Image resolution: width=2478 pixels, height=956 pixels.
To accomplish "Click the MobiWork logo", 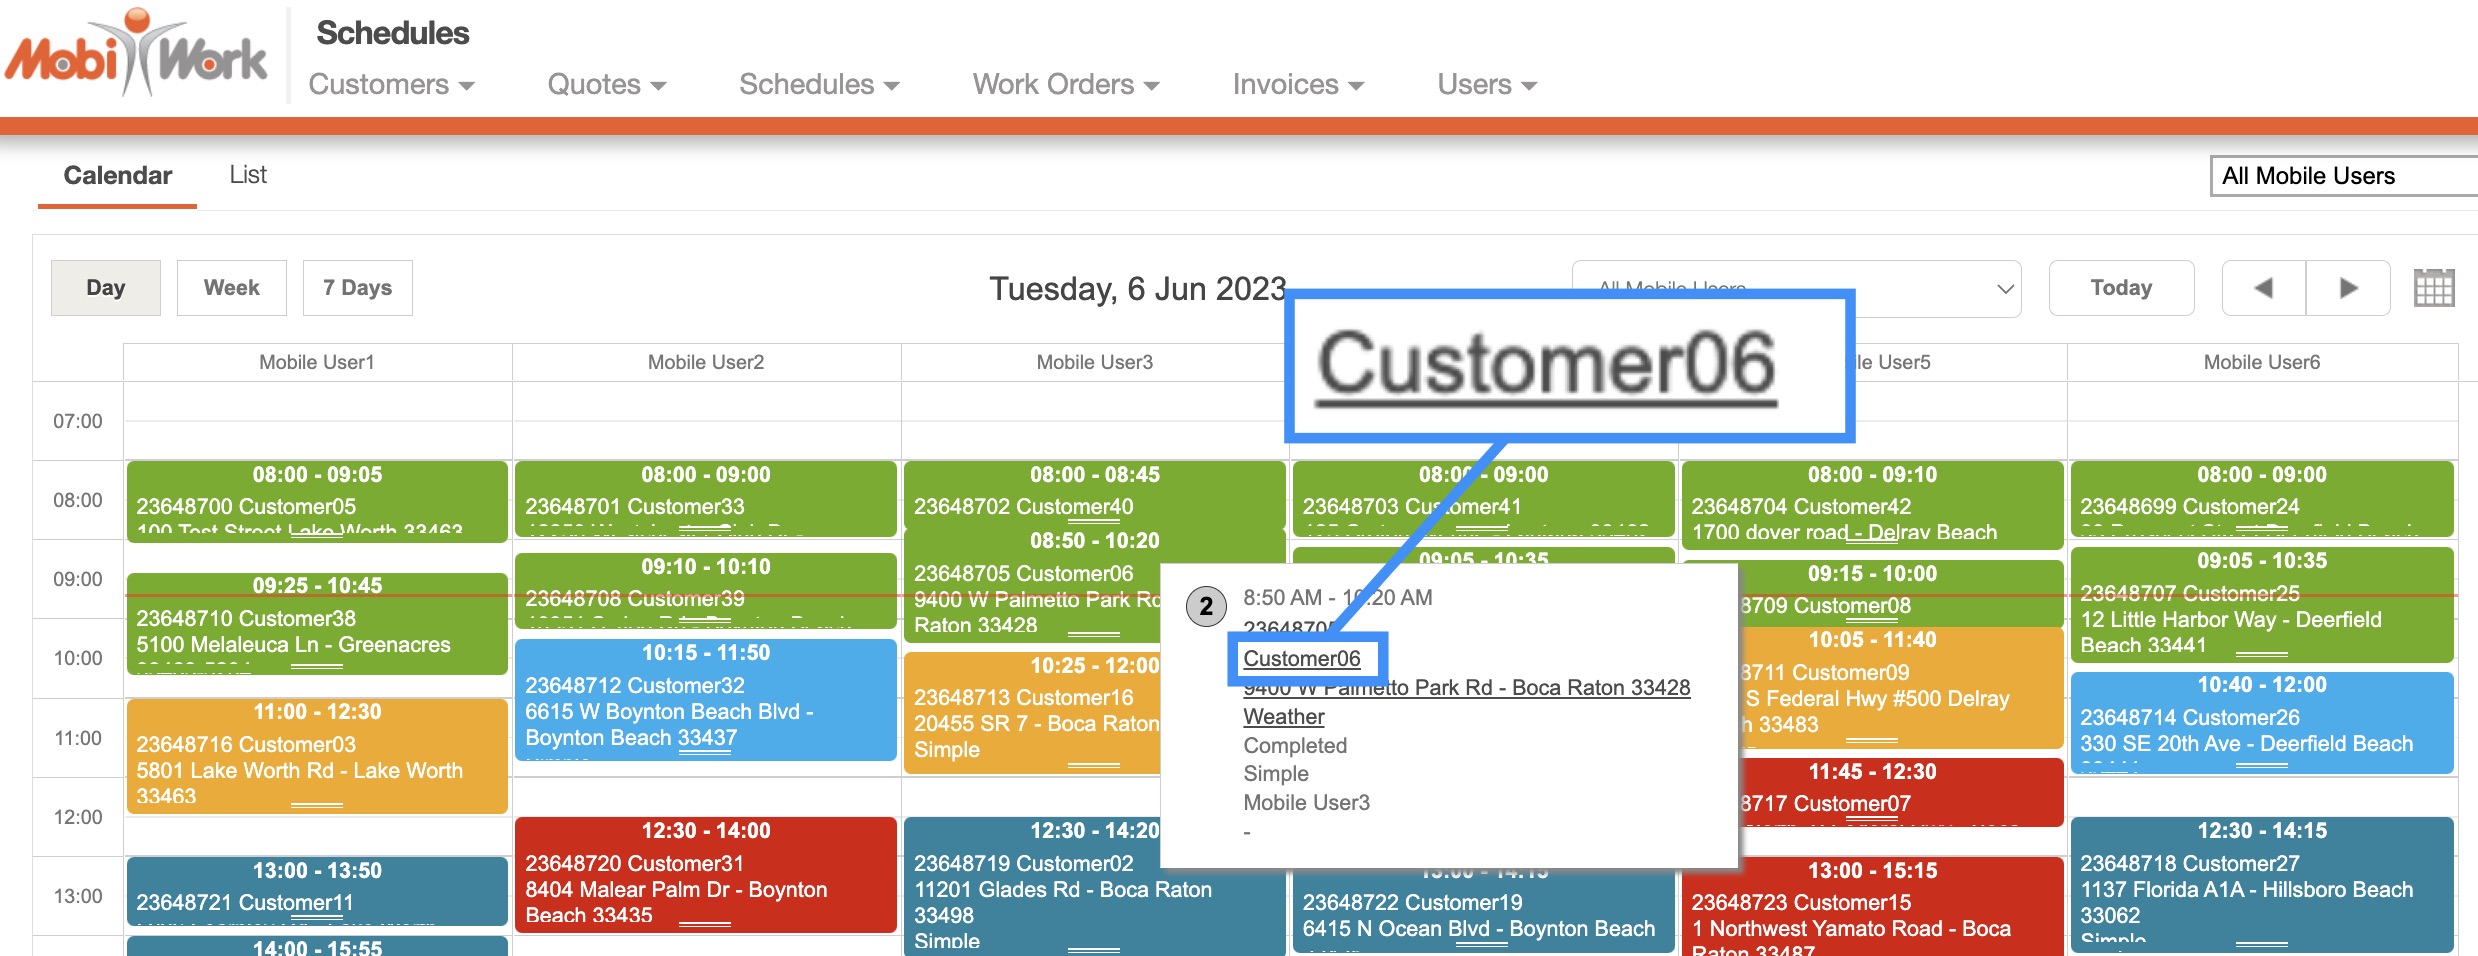I will [136, 54].
